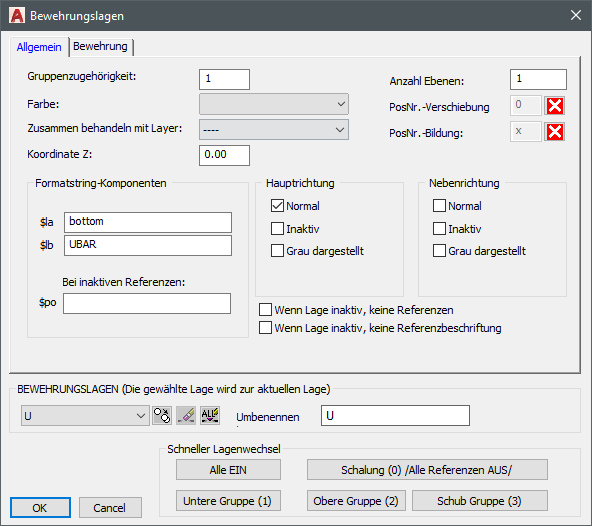
Task: Click 'Schalung (0) /Alle Referenzen AUS/' button
Action: click(427, 470)
